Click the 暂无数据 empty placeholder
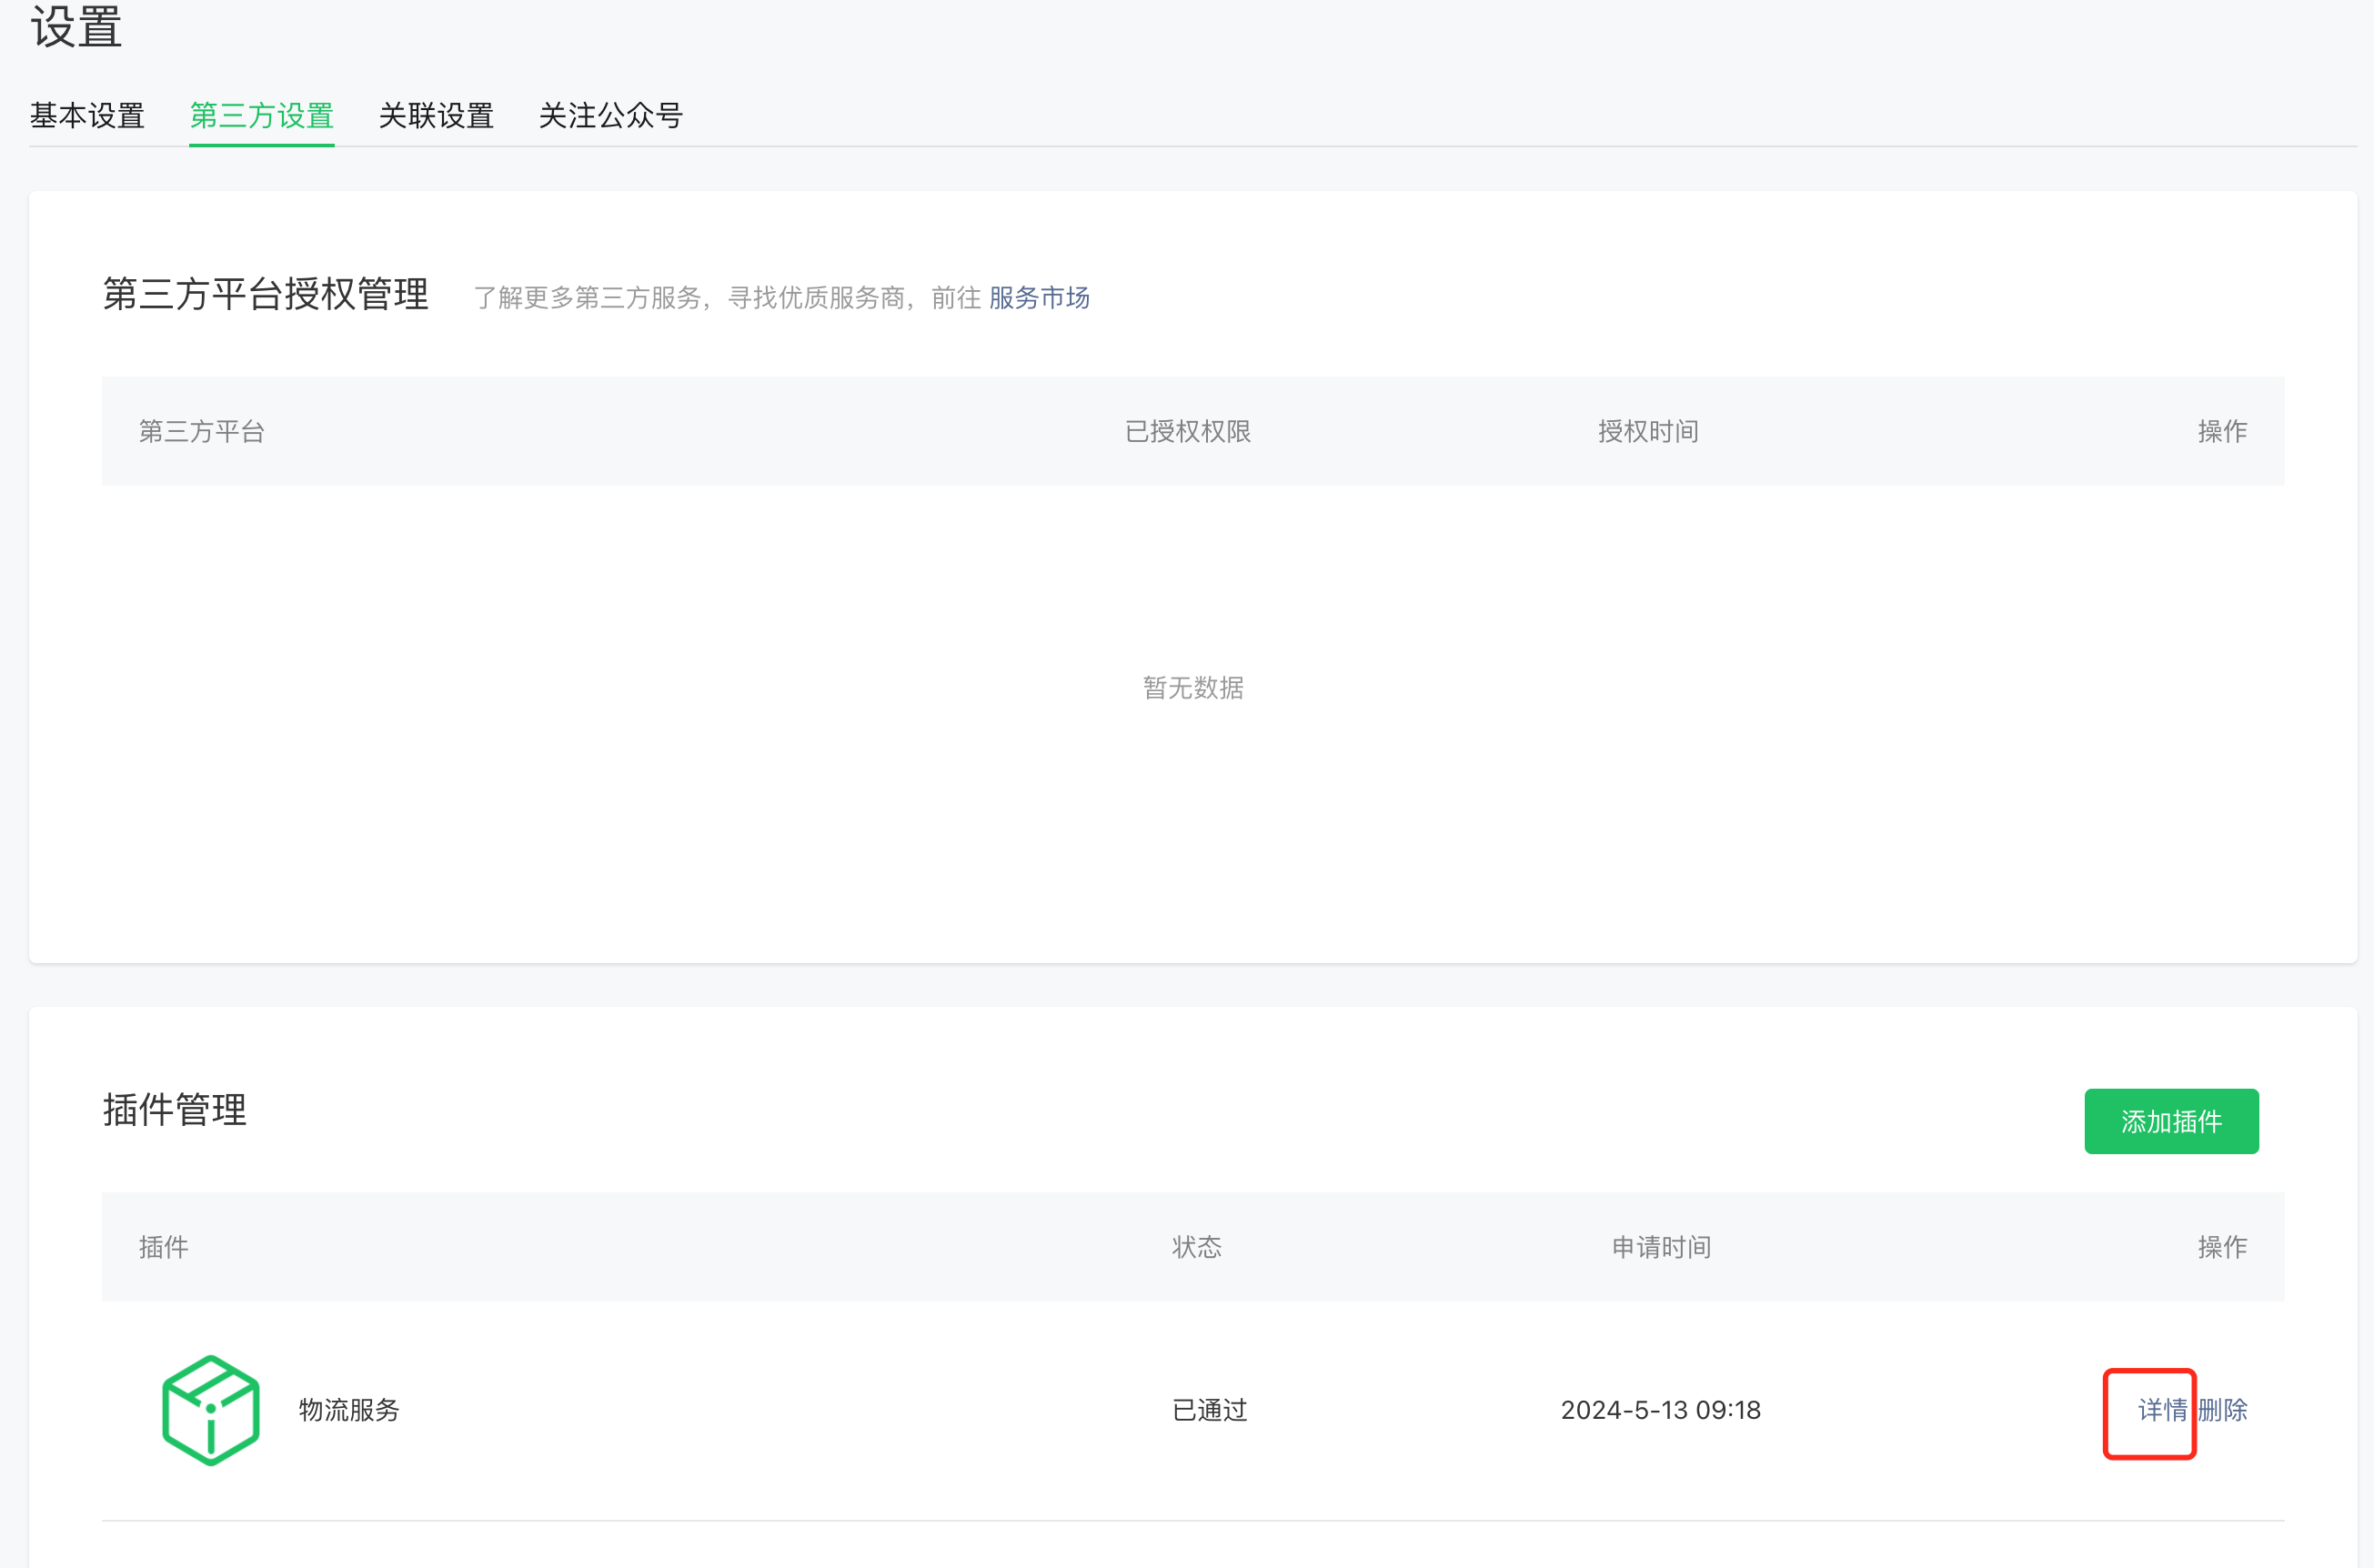 [x=1193, y=688]
